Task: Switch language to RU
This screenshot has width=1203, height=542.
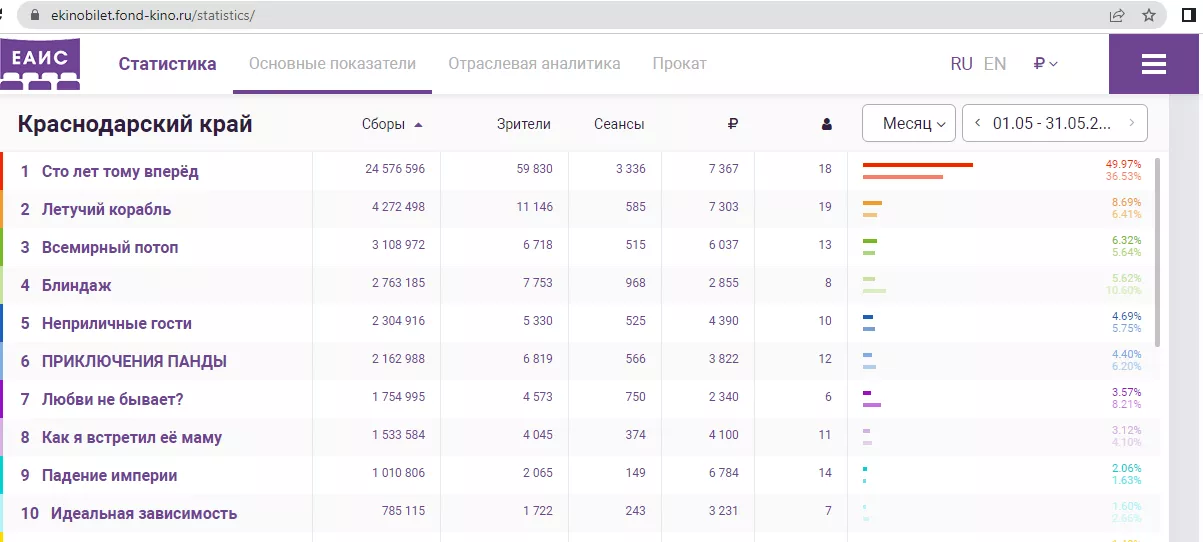Action: point(961,64)
